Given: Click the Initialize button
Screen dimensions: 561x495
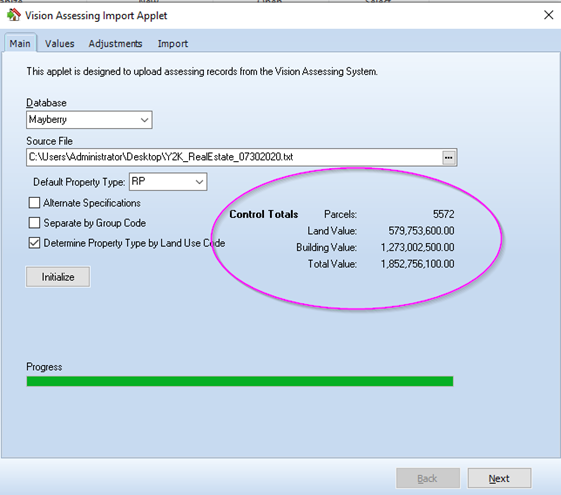Looking at the screenshot, I should pos(58,277).
